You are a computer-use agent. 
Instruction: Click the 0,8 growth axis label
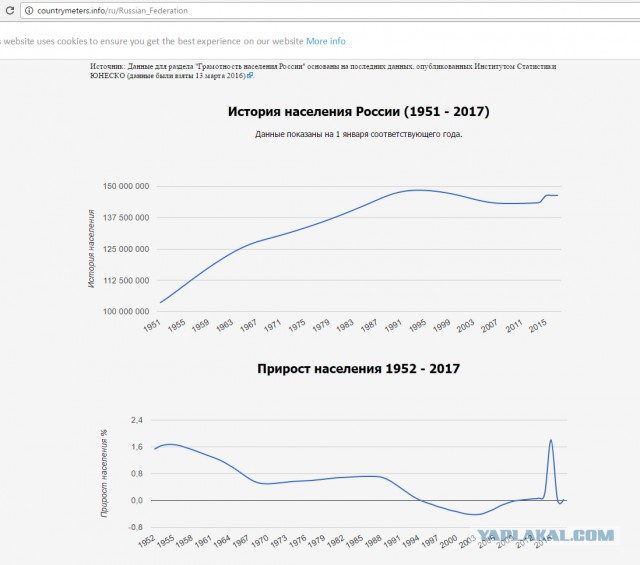coord(137,474)
